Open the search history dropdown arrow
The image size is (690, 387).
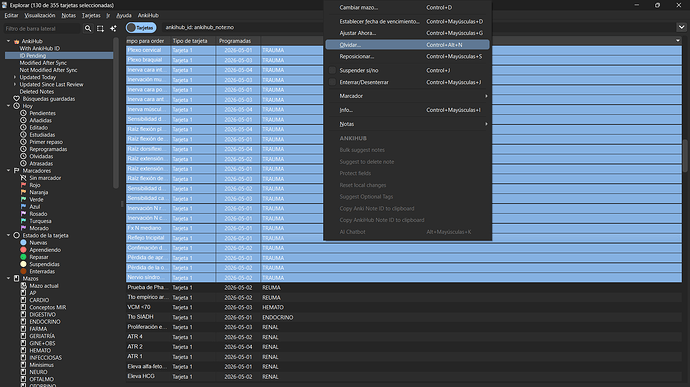[681, 27]
